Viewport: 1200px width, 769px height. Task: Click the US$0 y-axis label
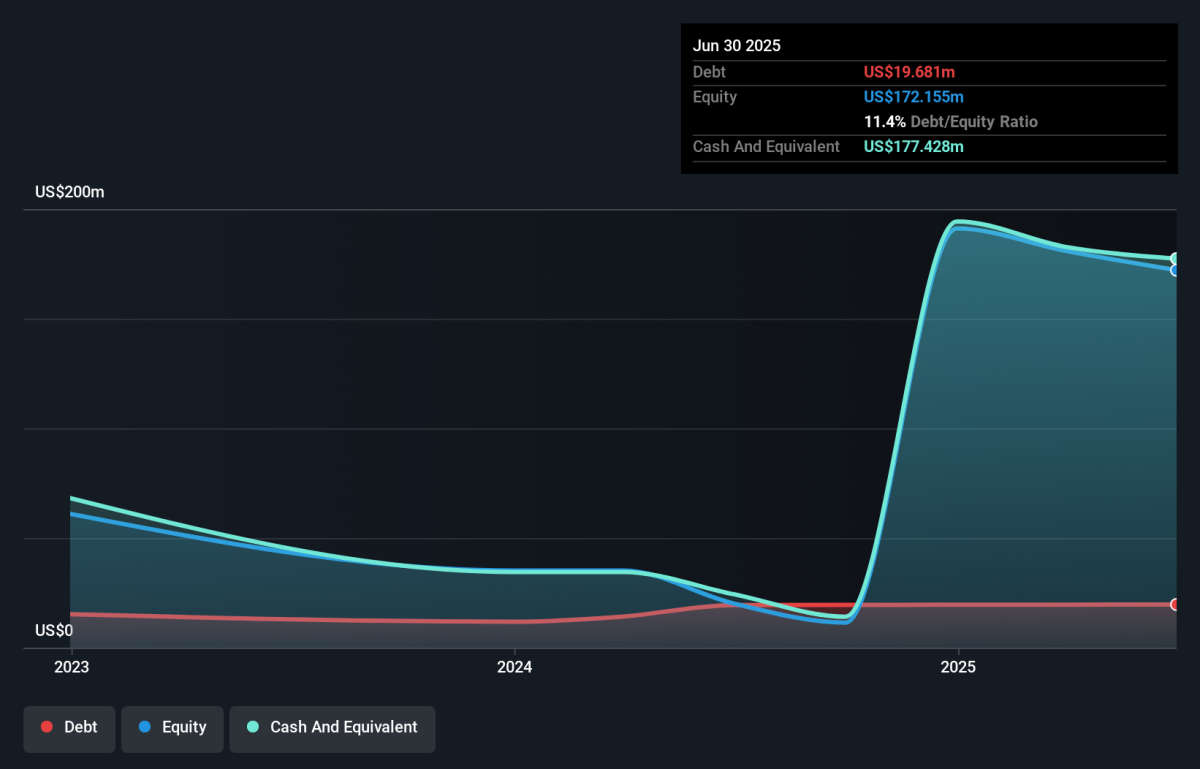click(x=54, y=631)
